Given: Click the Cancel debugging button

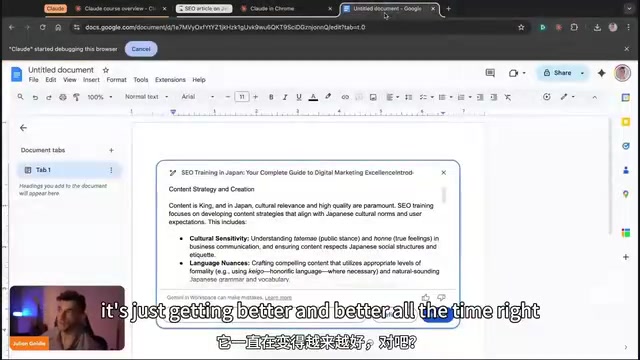Looking at the screenshot, I should point(141,49).
